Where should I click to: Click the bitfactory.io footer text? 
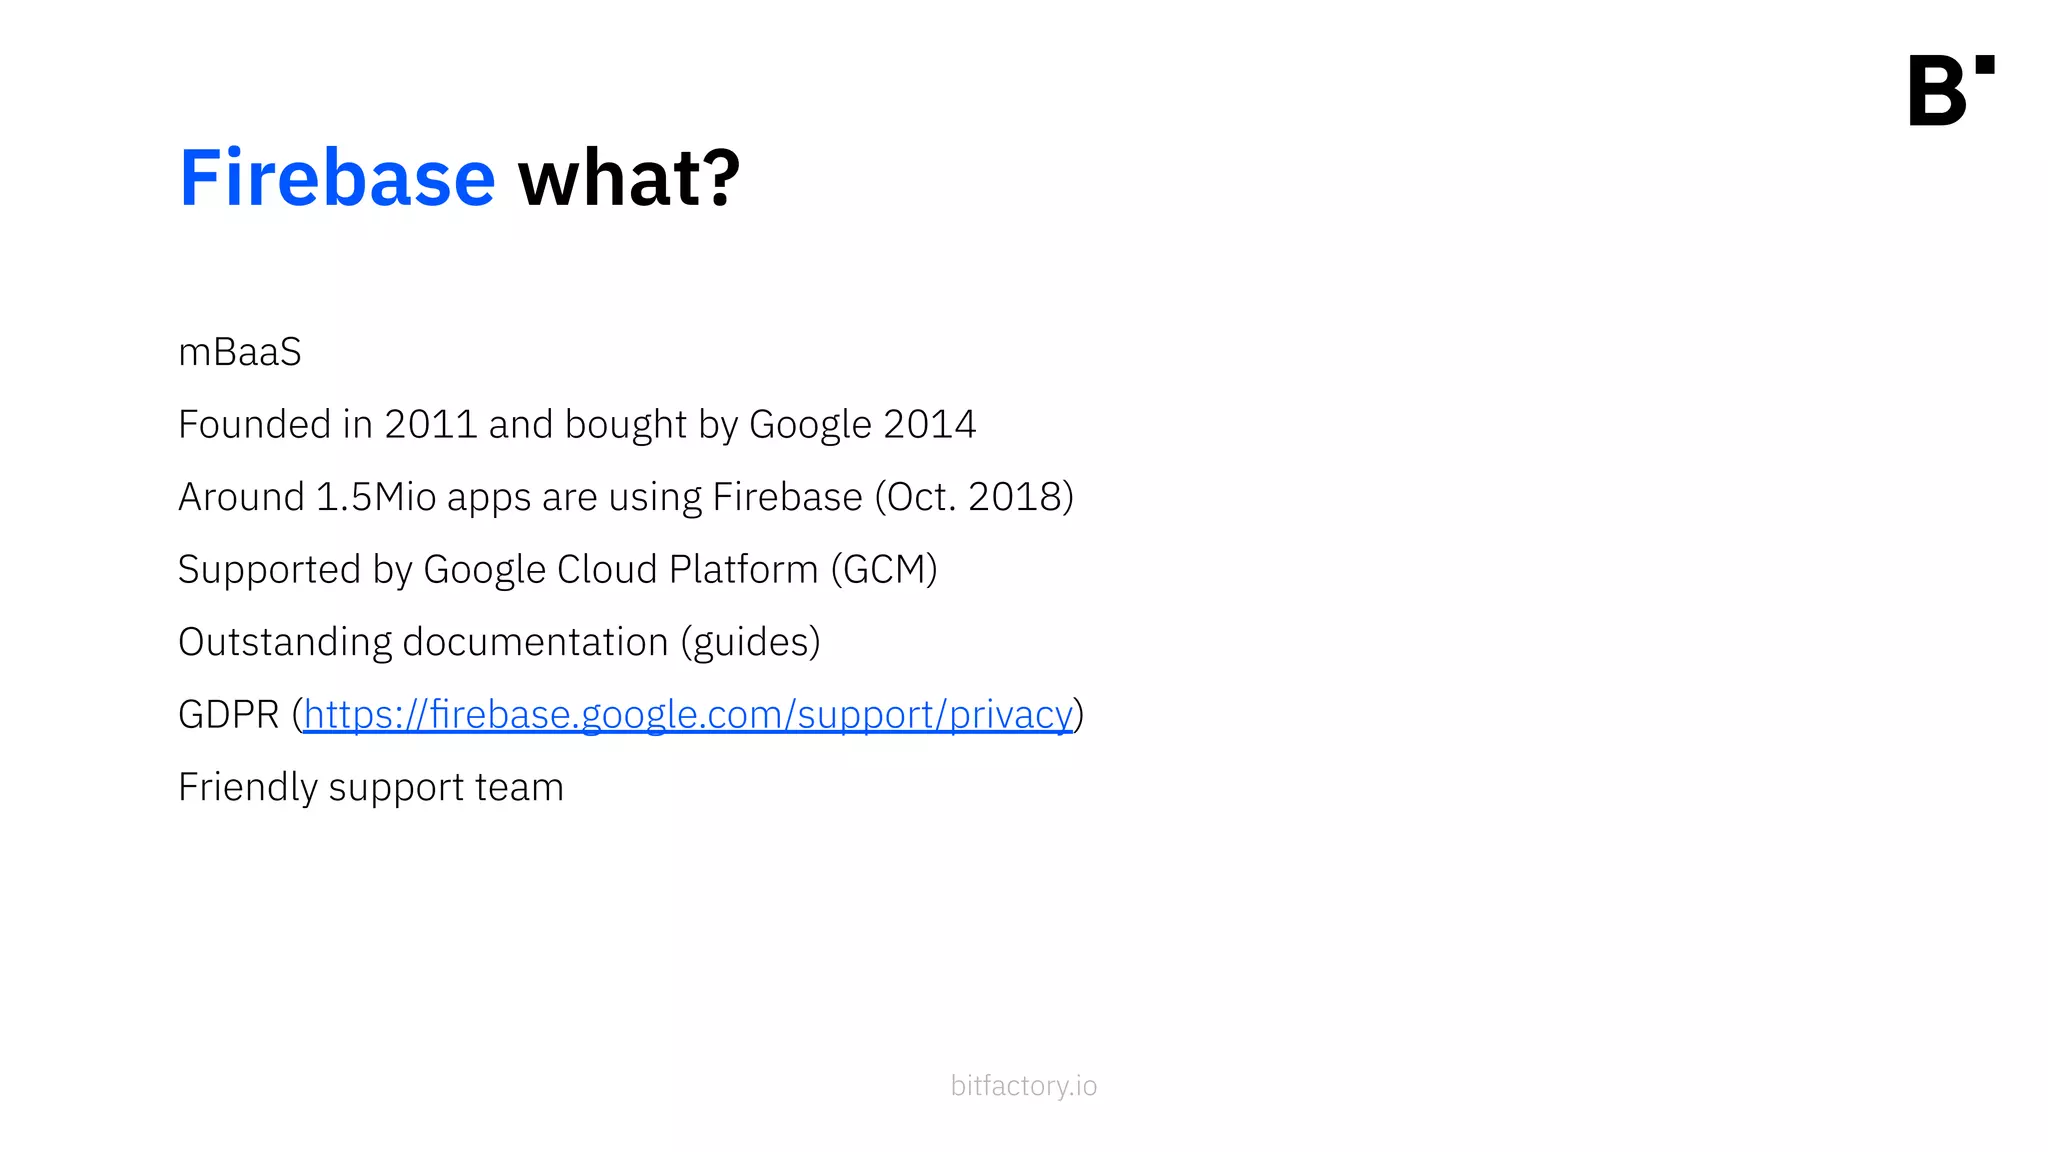(x=1024, y=1086)
